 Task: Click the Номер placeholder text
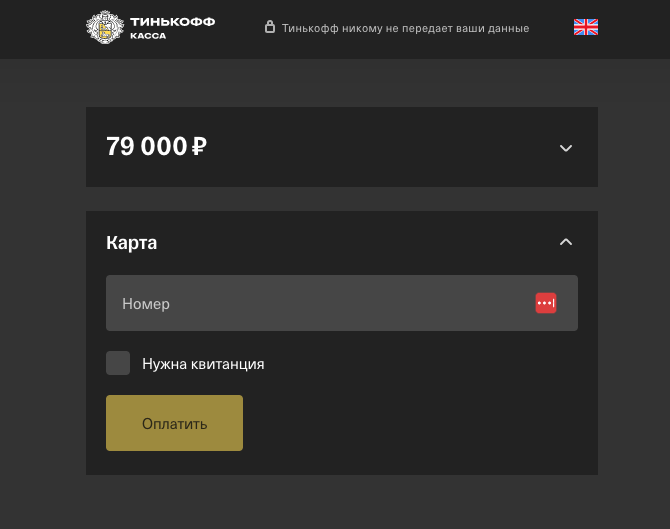(x=146, y=304)
